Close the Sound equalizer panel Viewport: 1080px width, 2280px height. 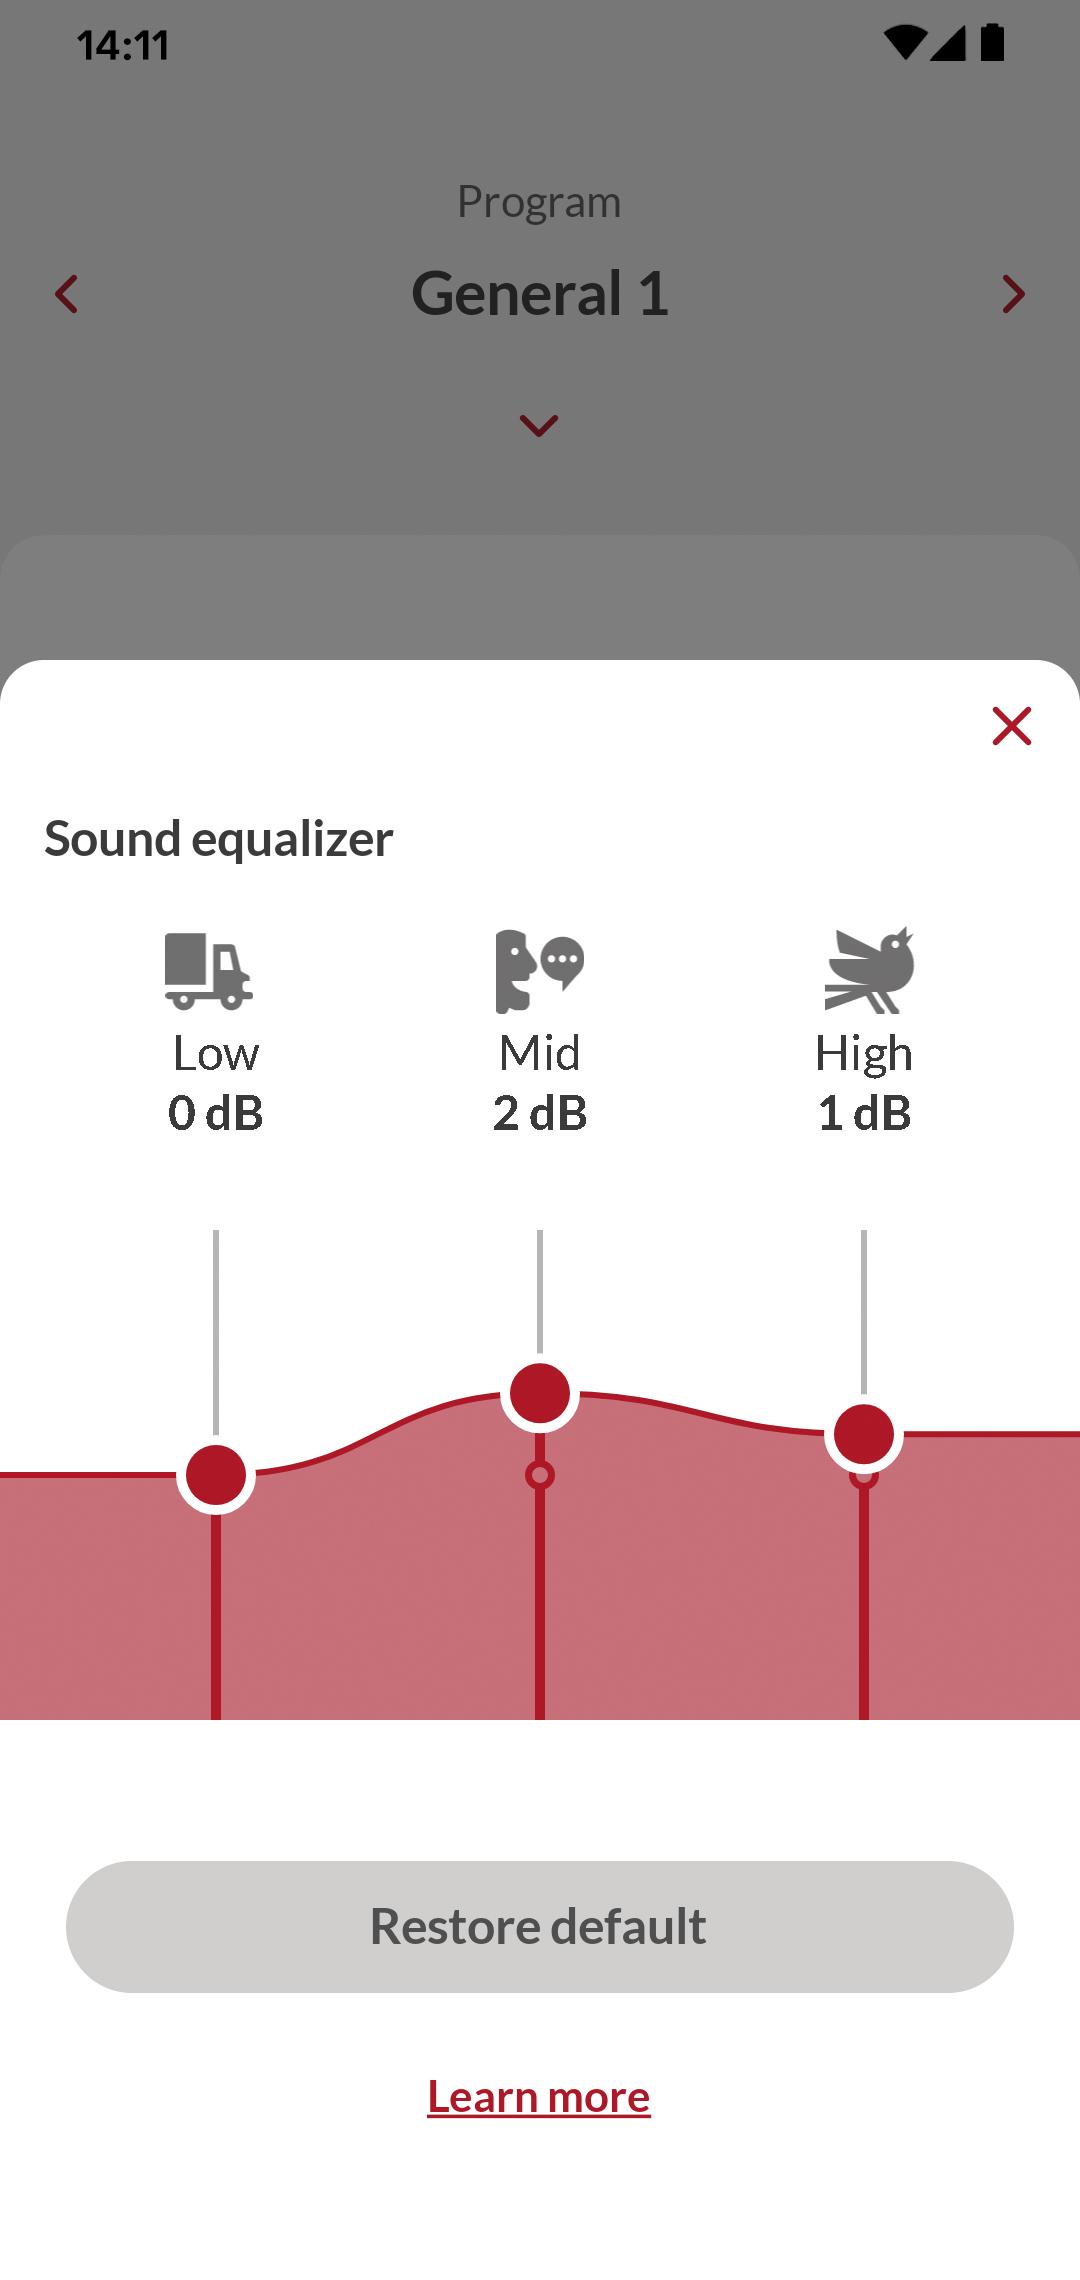point(1011,726)
